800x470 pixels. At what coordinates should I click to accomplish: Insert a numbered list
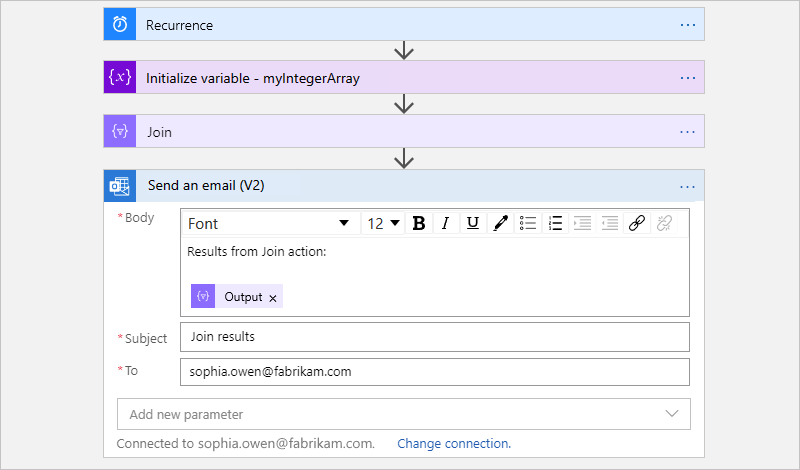click(x=556, y=223)
